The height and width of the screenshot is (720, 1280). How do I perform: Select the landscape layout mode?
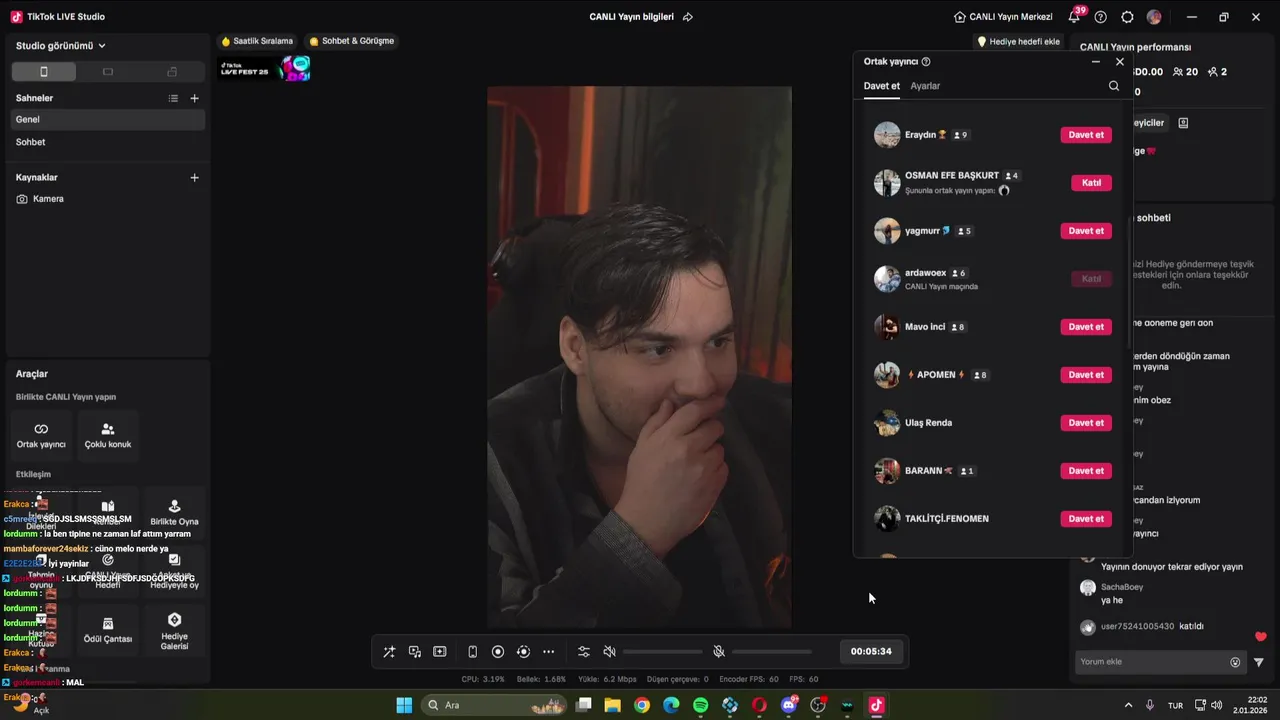(108, 72)
